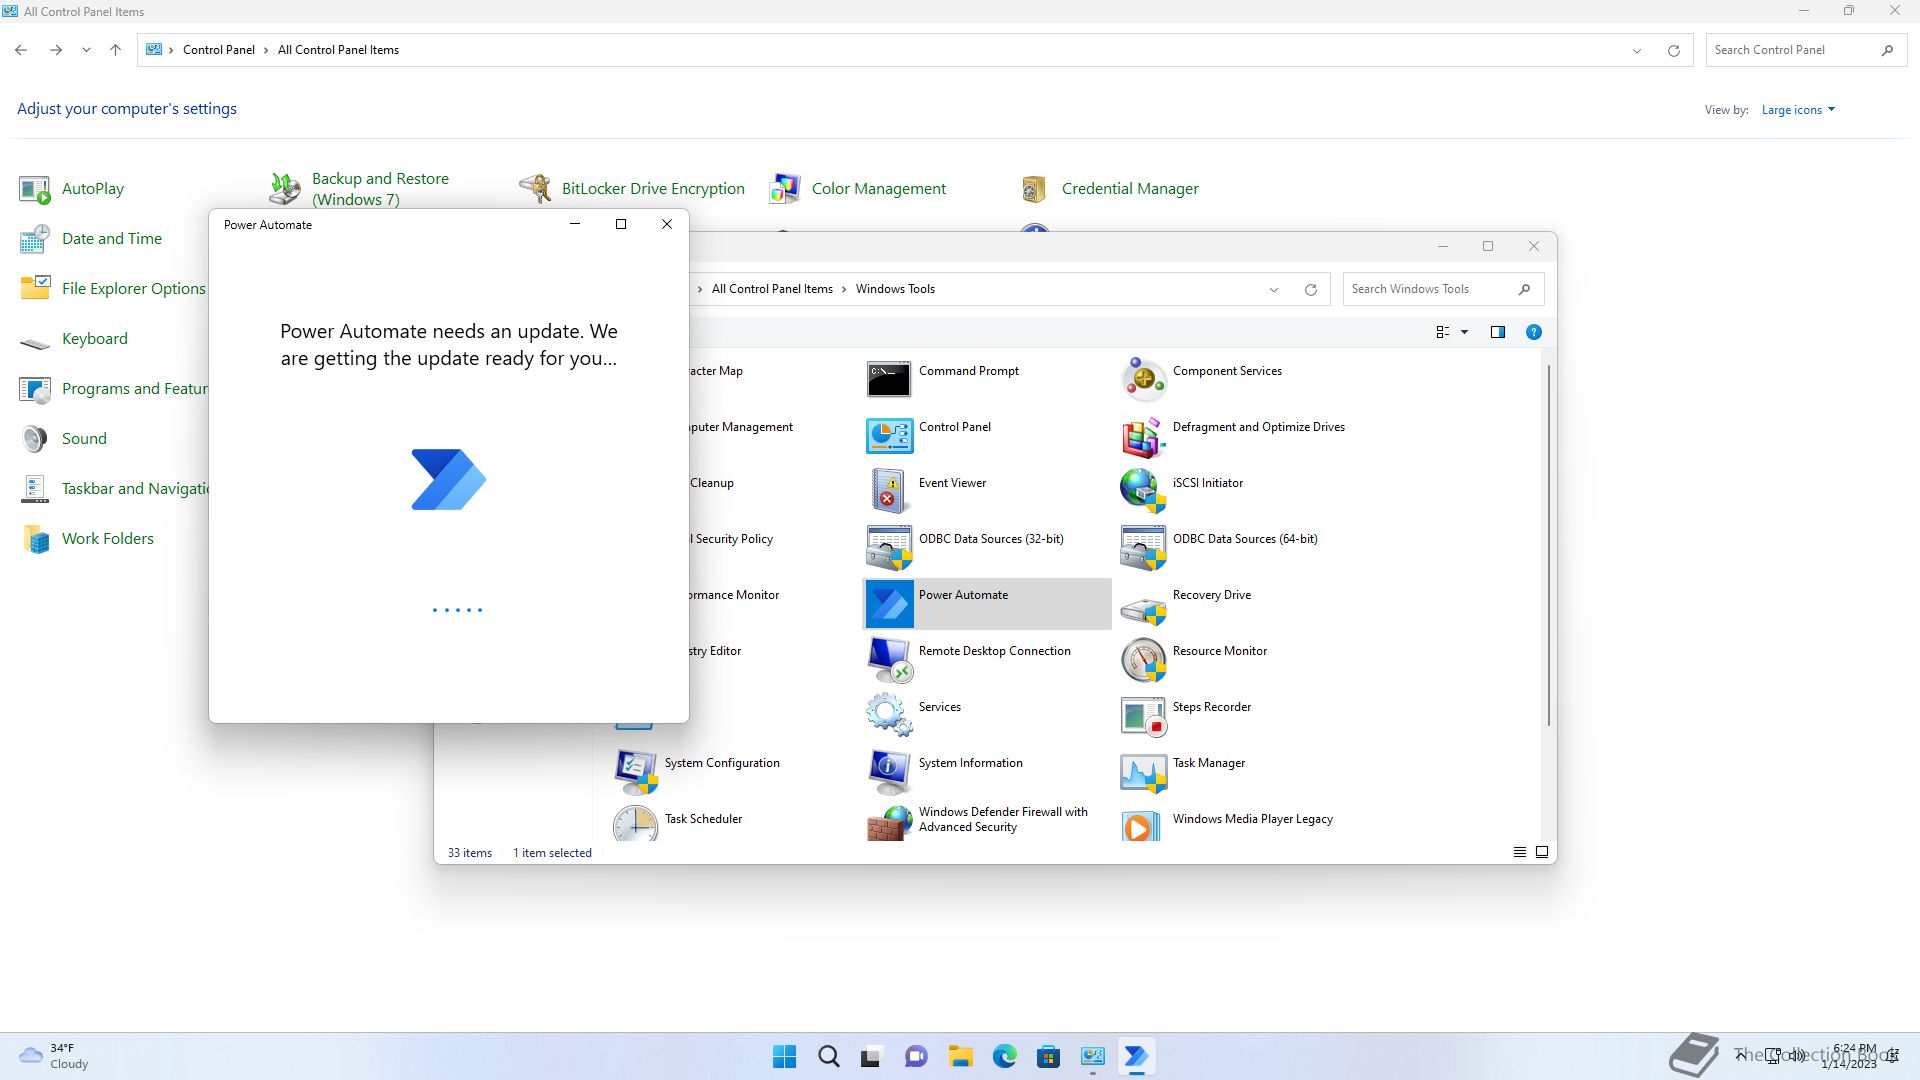The image size is (1920, 1080).
Task: Open Windows Tools view options dropdown arrow
Action: point(1465,332)
